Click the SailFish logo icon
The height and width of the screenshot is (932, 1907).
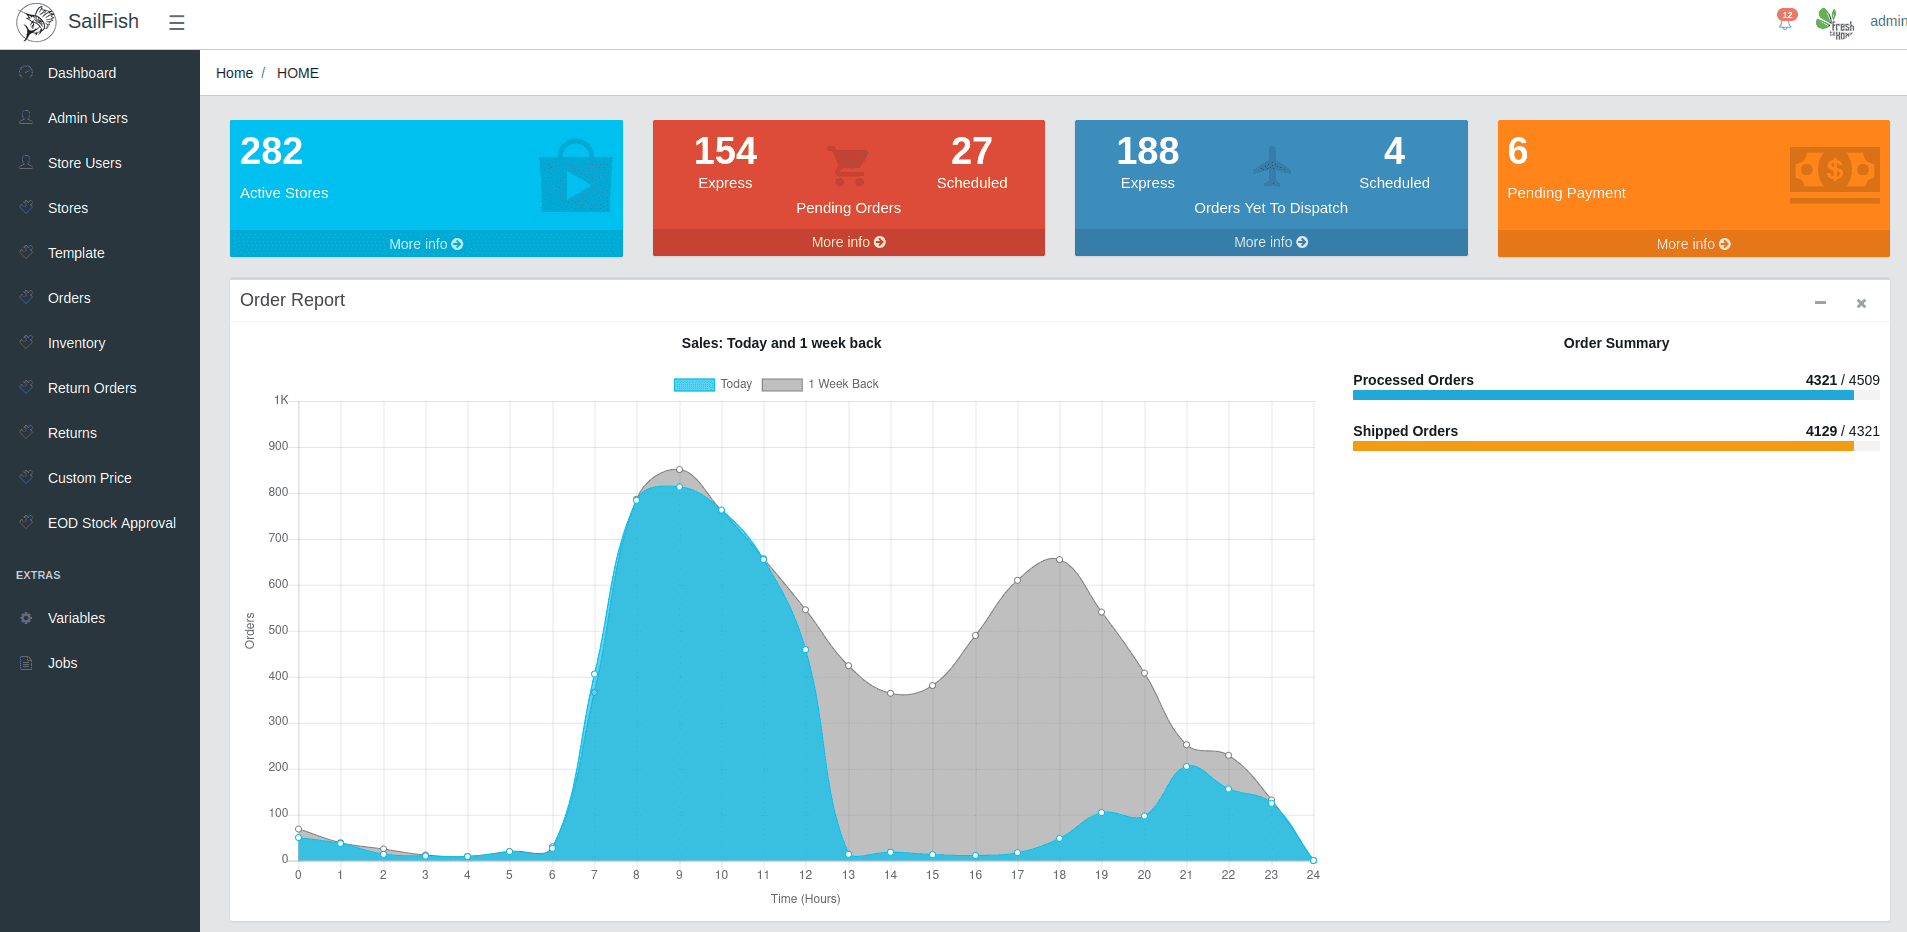click(x=36, y=22)
